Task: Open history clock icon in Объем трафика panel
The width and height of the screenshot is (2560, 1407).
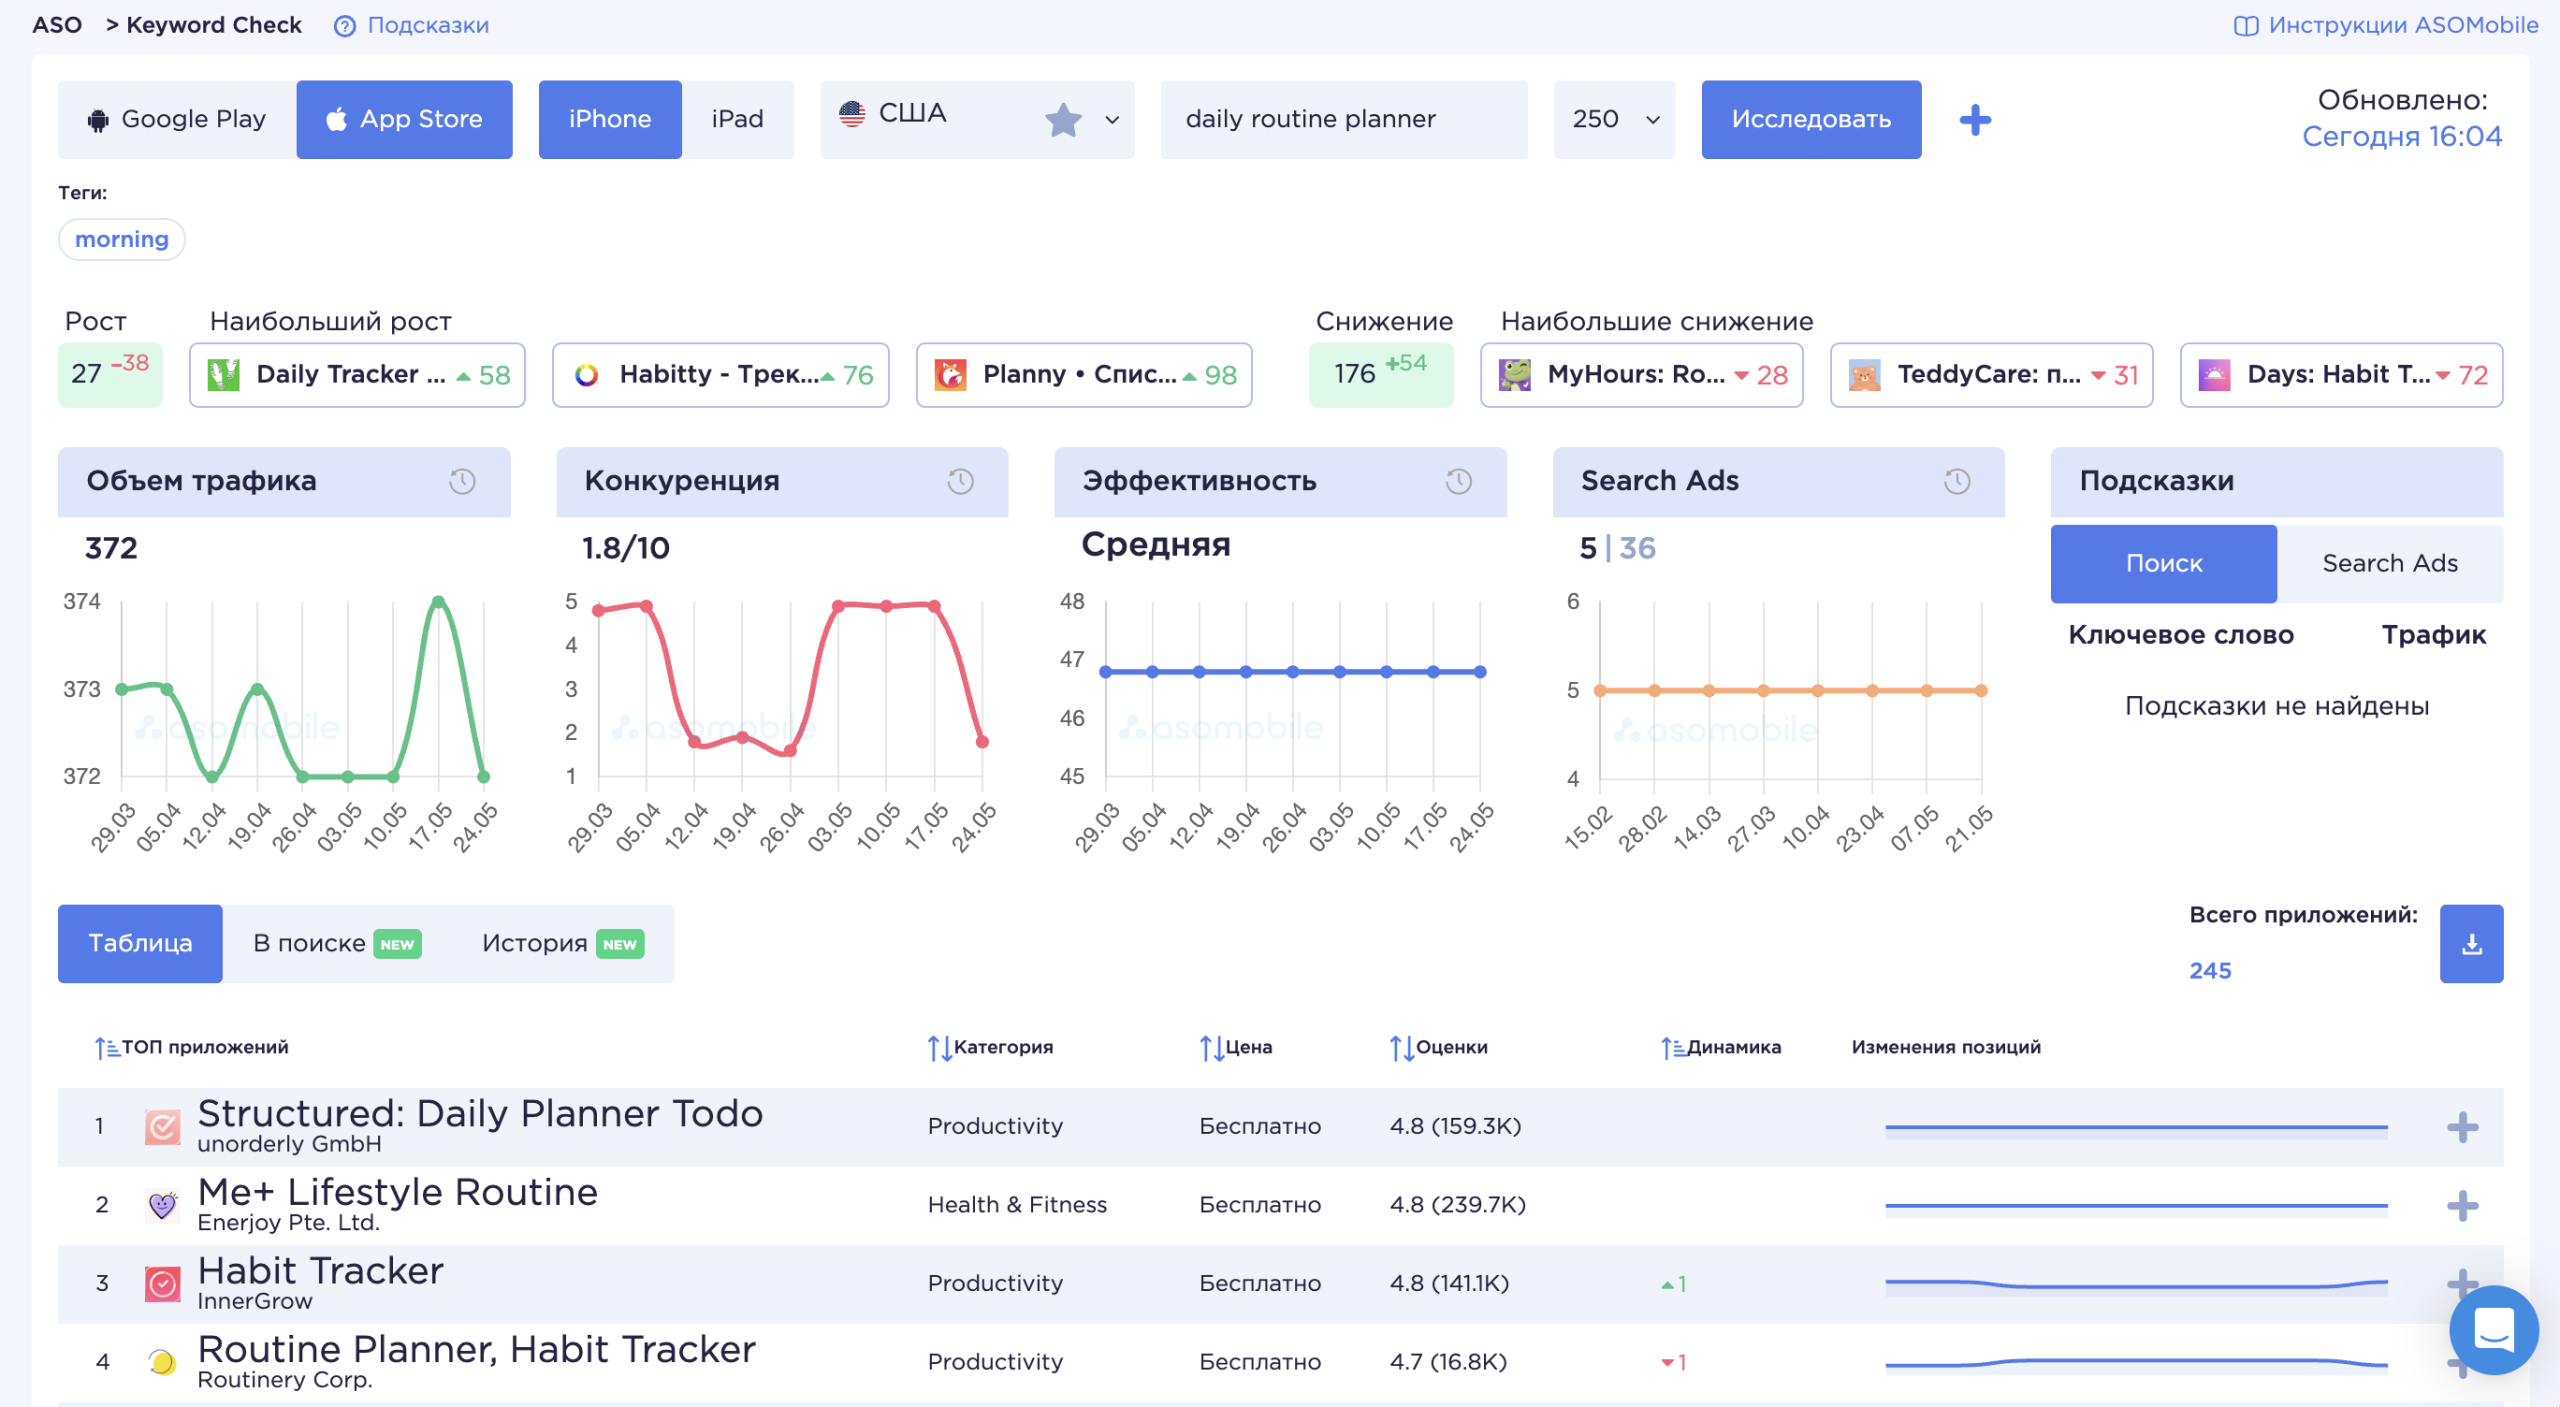Action: 462,481
